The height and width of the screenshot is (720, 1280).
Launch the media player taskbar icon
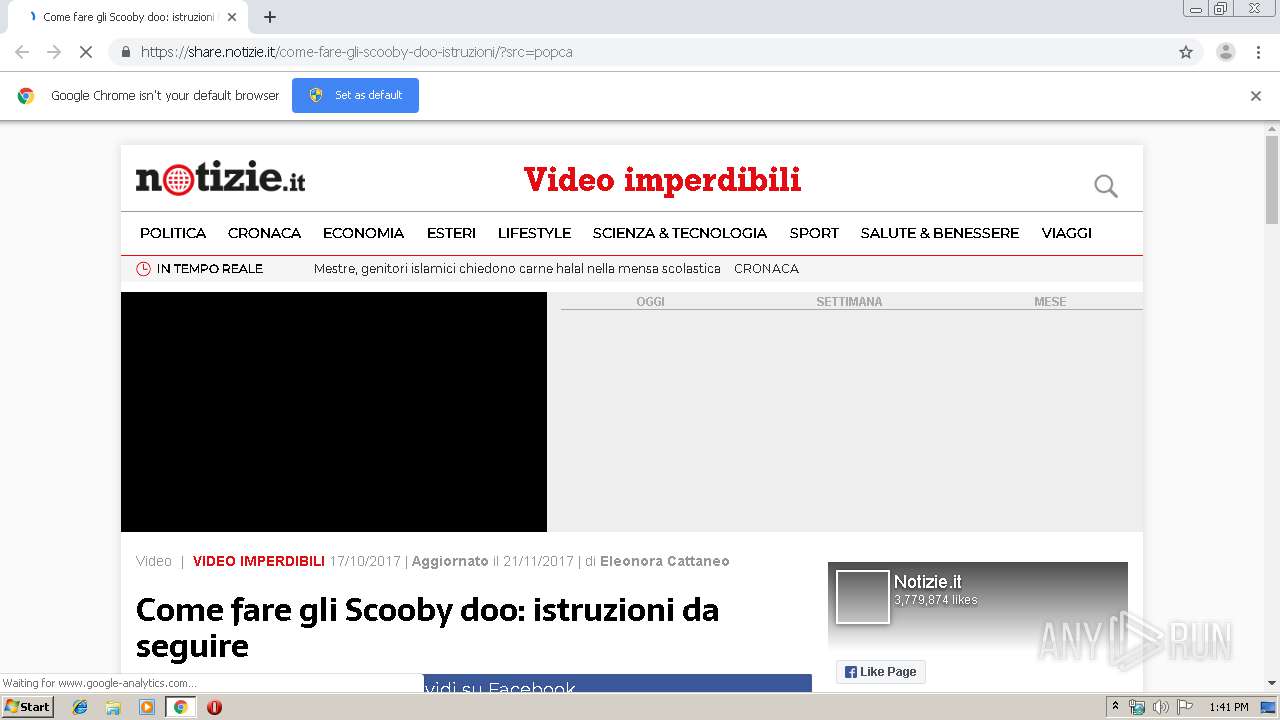(x=147, y=707)
